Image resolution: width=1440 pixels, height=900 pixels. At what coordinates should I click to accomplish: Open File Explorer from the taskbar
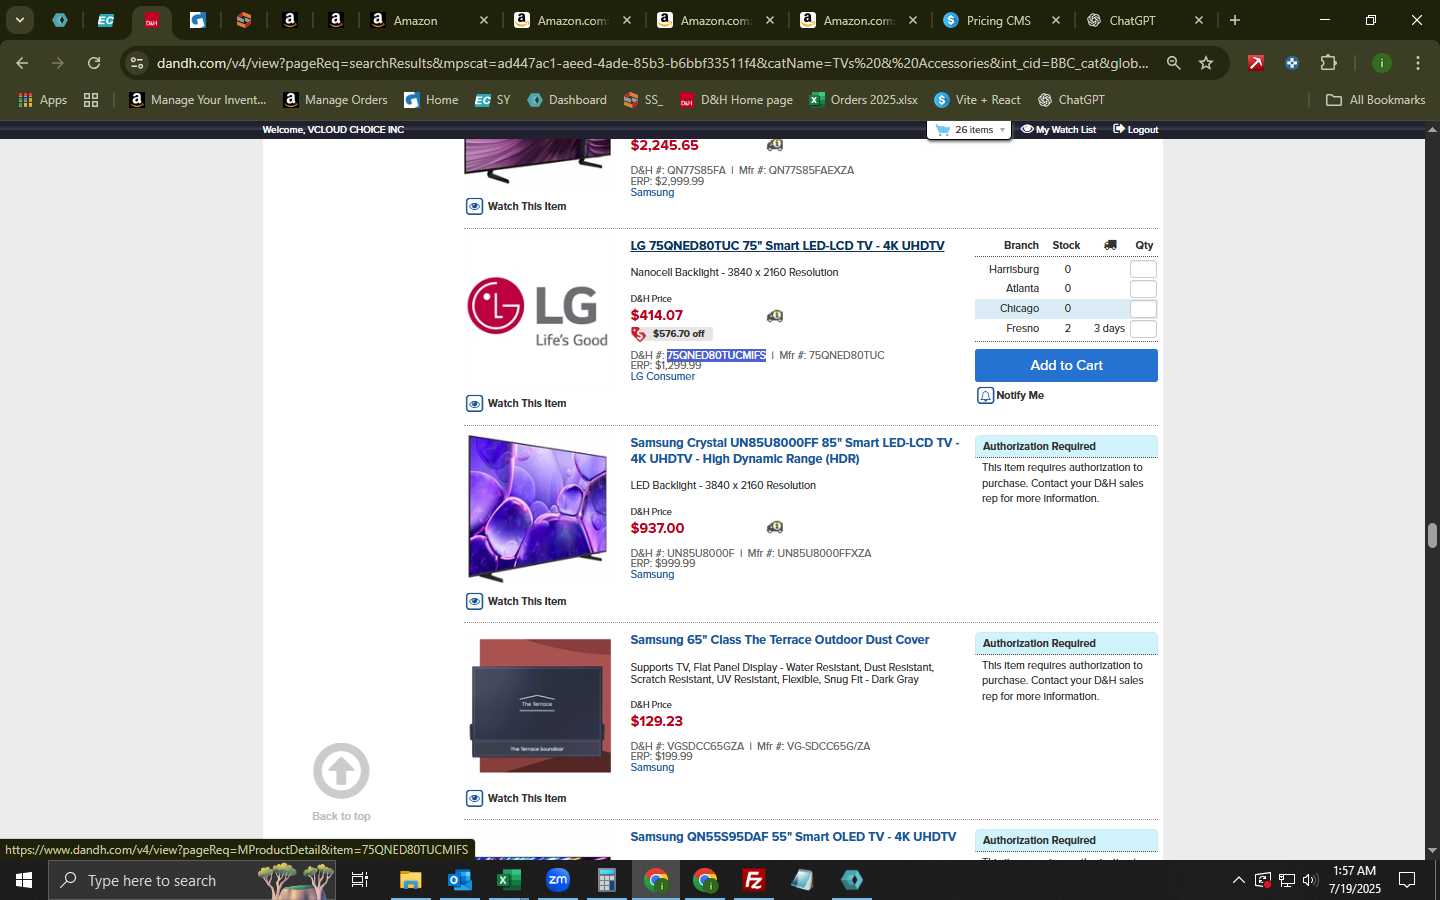click(411, 880)
